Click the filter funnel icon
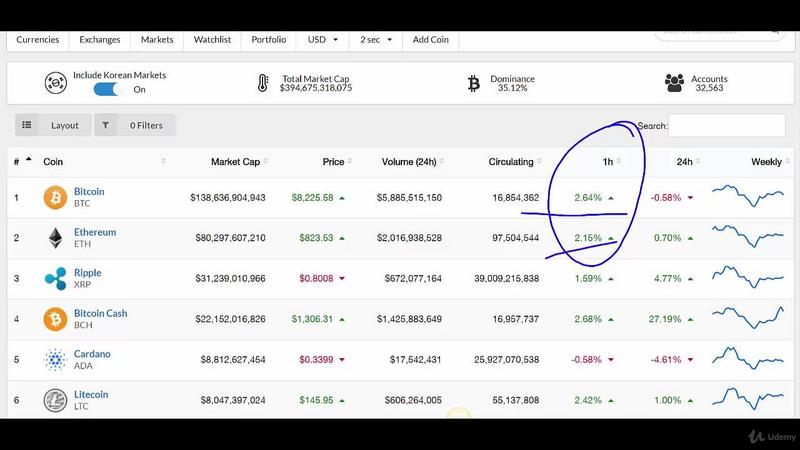 [105, 125]
